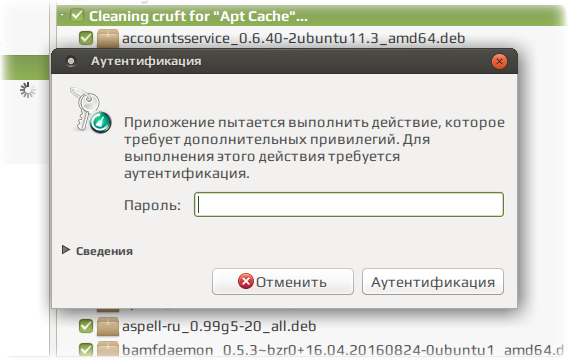The width and height of the screenshot is (568, 361).
Task: Click the red cancel icon in Отменить
Action: (x=246, y=281)
